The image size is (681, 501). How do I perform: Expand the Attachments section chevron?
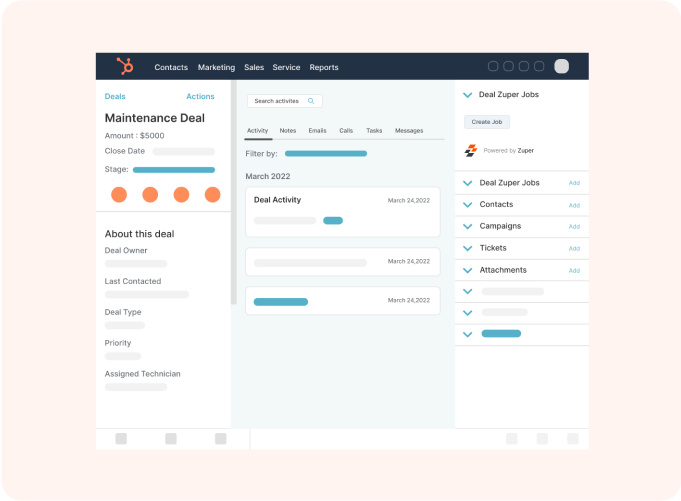click(x=468, y=270)
